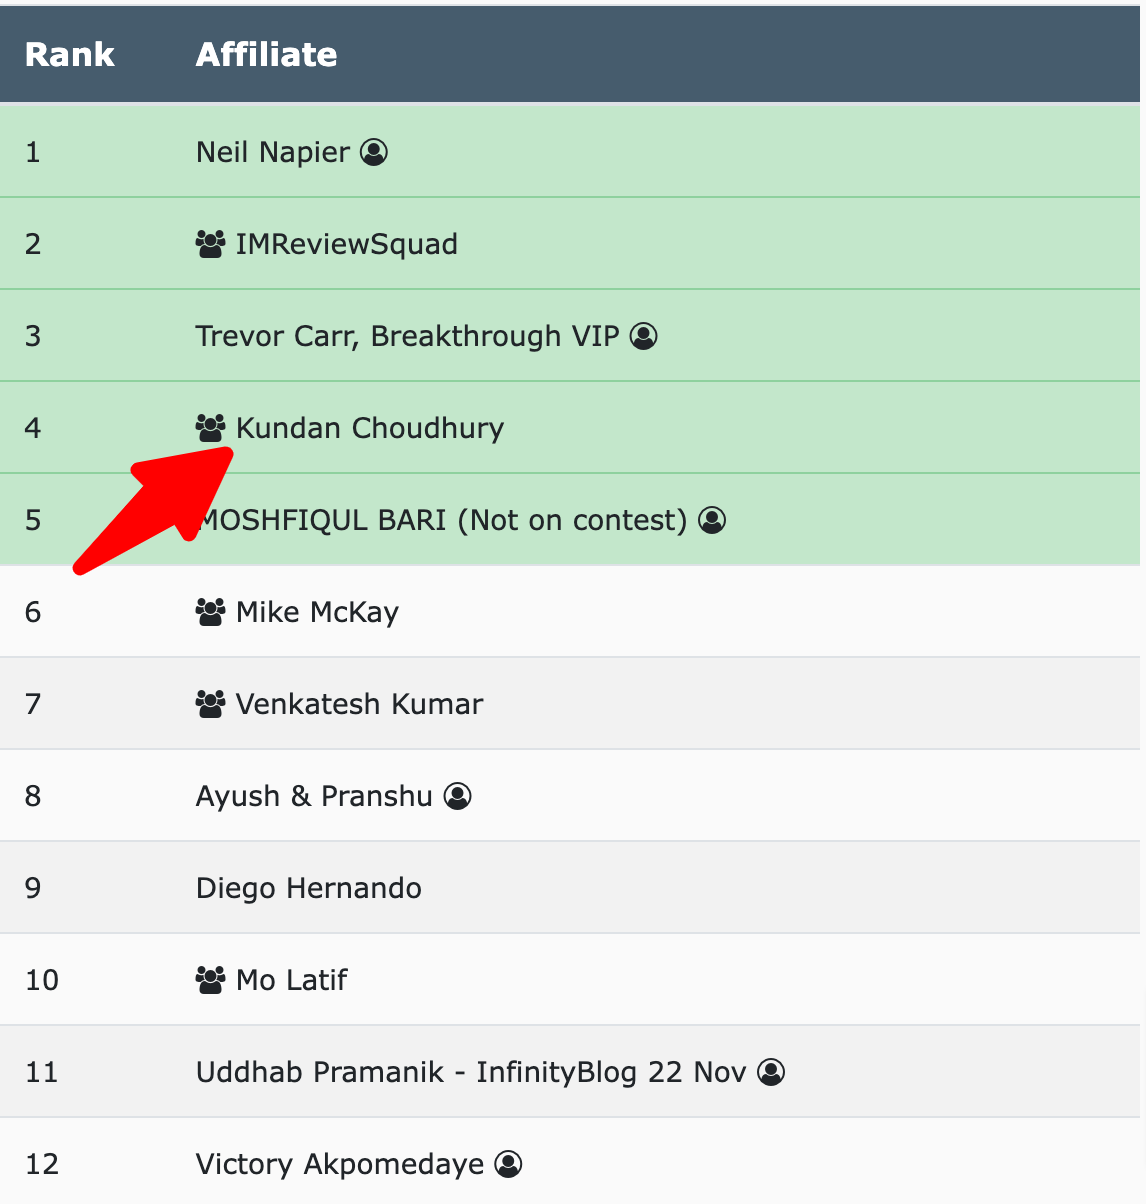Viewport: 1146px width, 1204px height.
Task: Click the profile icon next to MOSHFIQUL BARI
Action: 712,520
